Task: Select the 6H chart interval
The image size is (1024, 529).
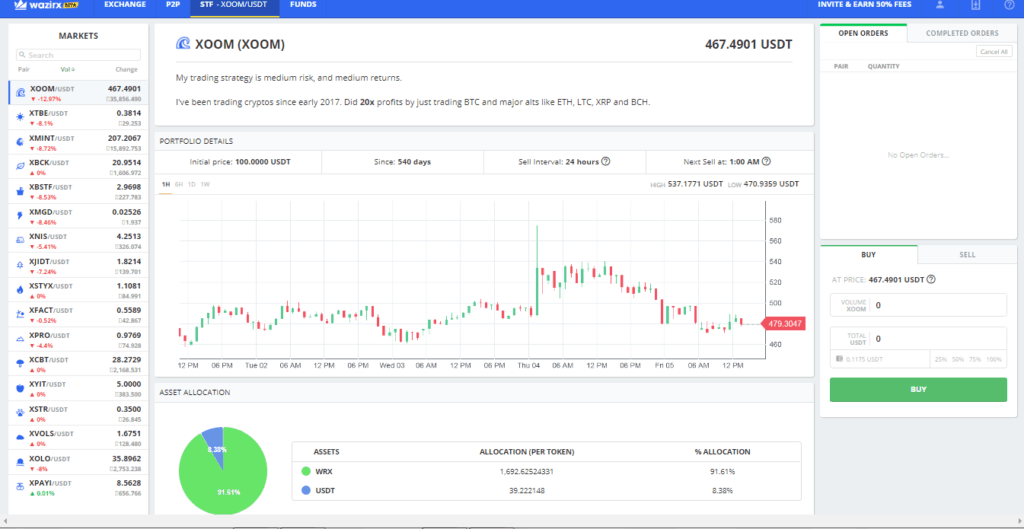Action: point(179,185)
